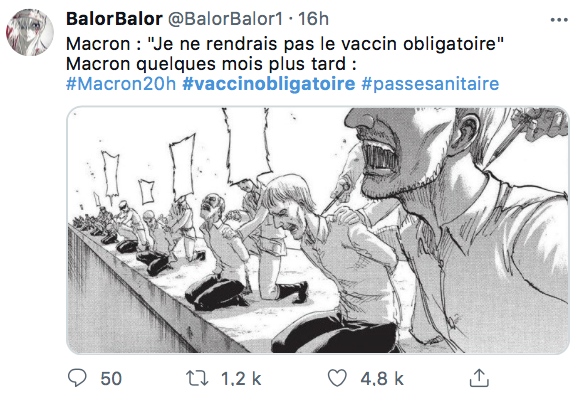Screen dimensions: 580x402
Task: Click the 1,2 k retweet count
Action: [x=241, y=379]
